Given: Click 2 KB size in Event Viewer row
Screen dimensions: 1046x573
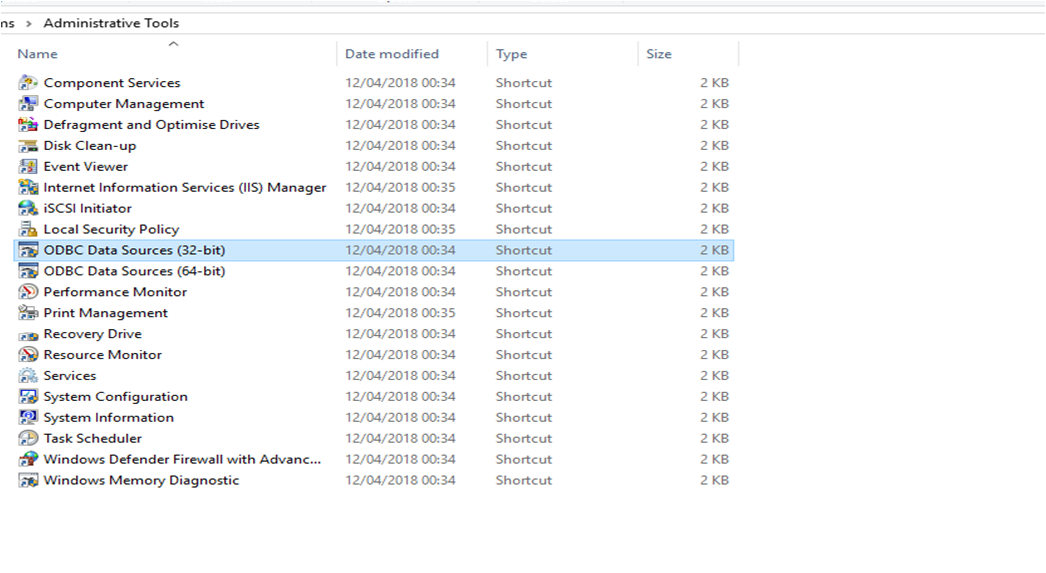Looking at the screenshot, I should pos(714,166).
